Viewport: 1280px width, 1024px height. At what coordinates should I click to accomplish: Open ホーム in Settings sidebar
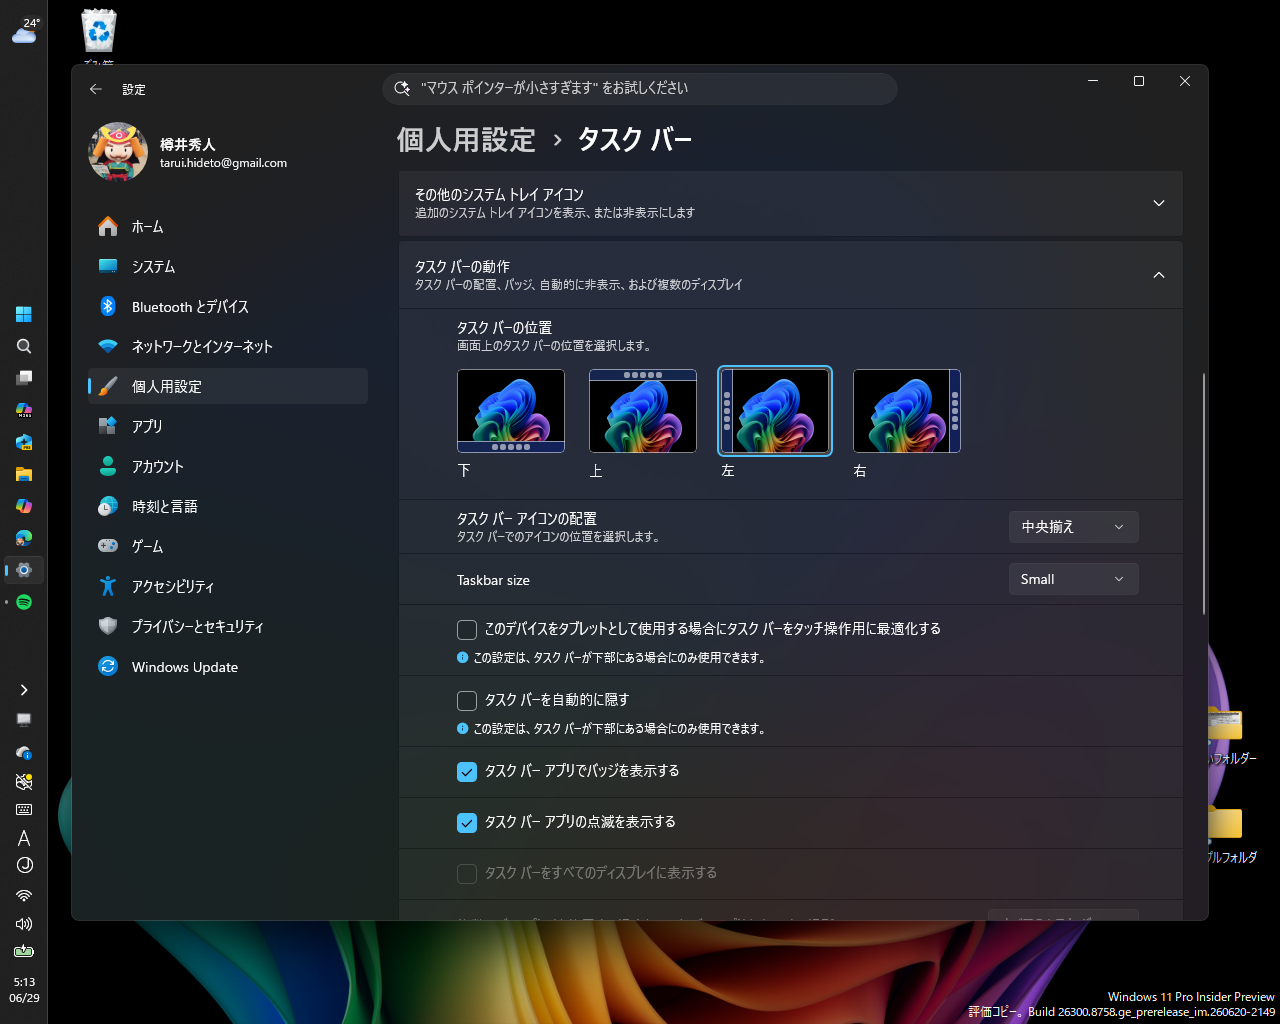tap(228, 227)
